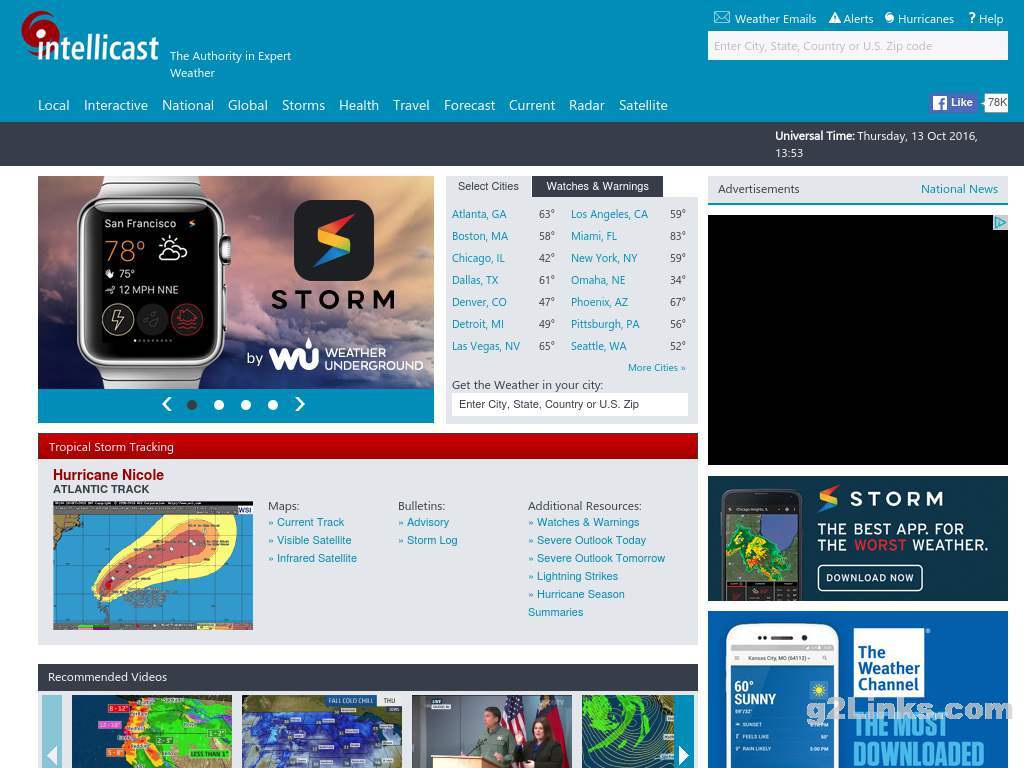Click the Storm app watch banner image
The image size is (1024, 768).
(236, 282)
